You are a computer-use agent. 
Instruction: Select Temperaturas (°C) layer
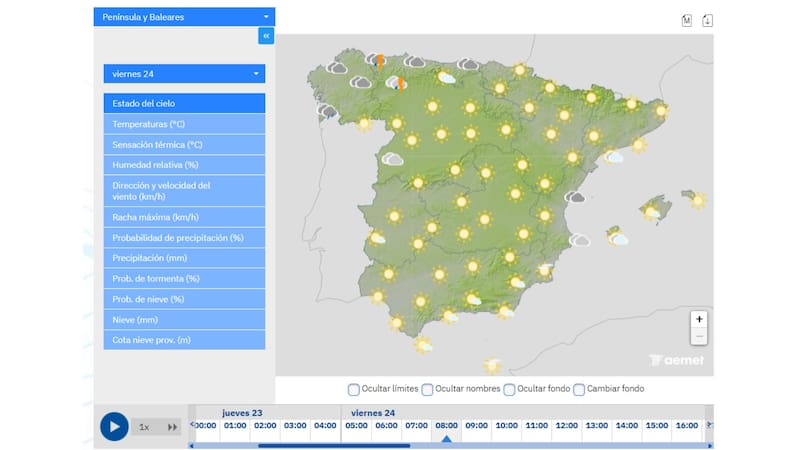(184, 124)
